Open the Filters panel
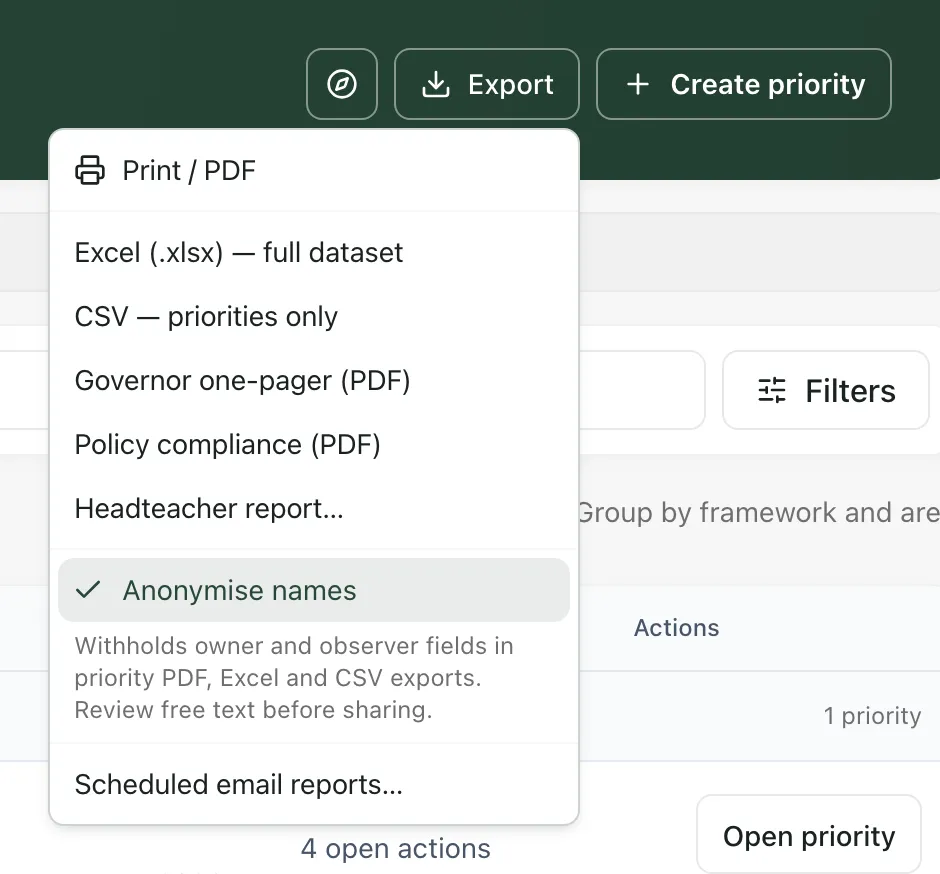The image size is (940, 874). 825,390
